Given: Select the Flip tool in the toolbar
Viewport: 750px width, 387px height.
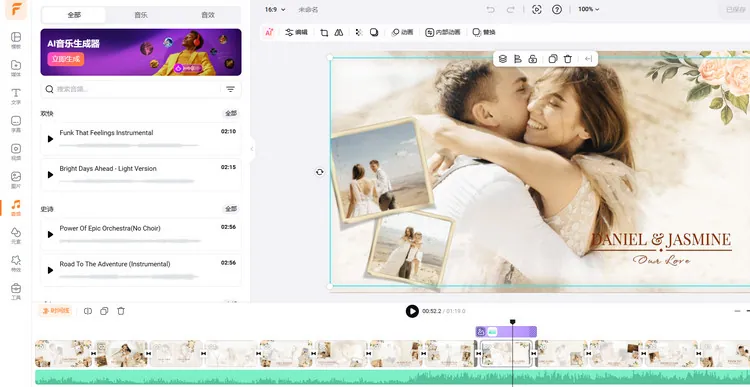Looking at the screenshot, I should [x=339, y=33].
